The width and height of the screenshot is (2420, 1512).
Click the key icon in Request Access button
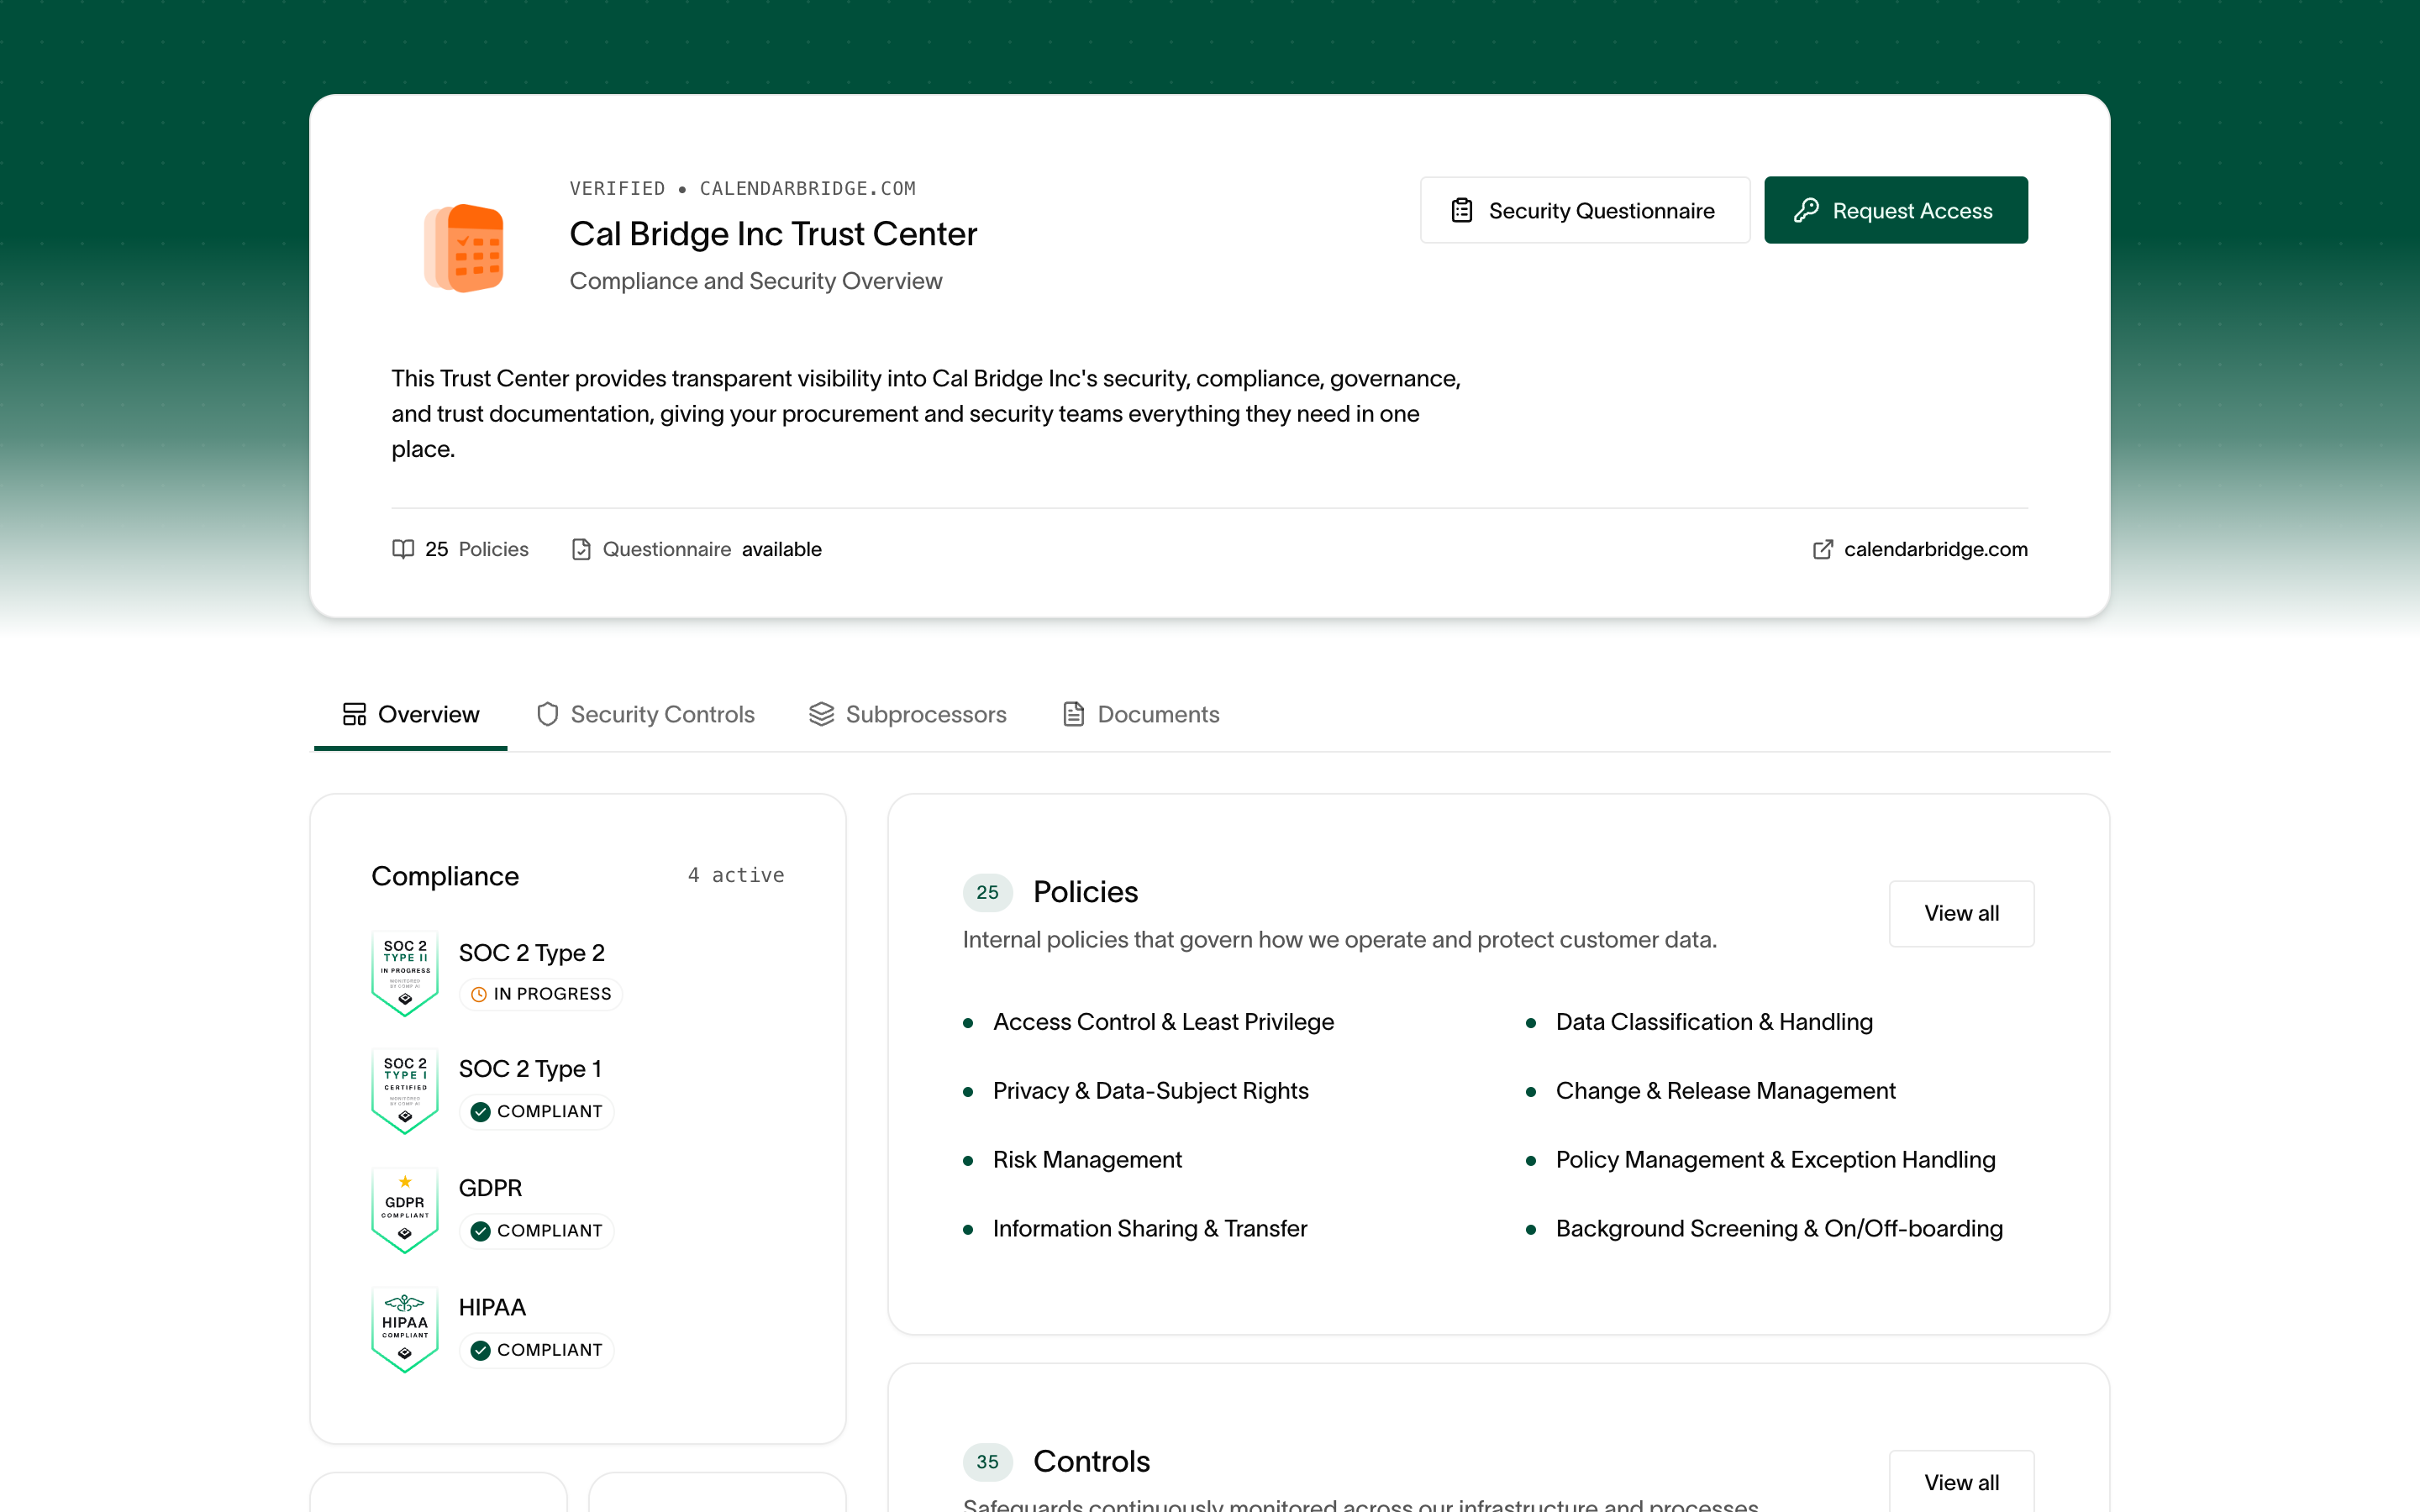pyautogui.click(x=1806, y=210)
